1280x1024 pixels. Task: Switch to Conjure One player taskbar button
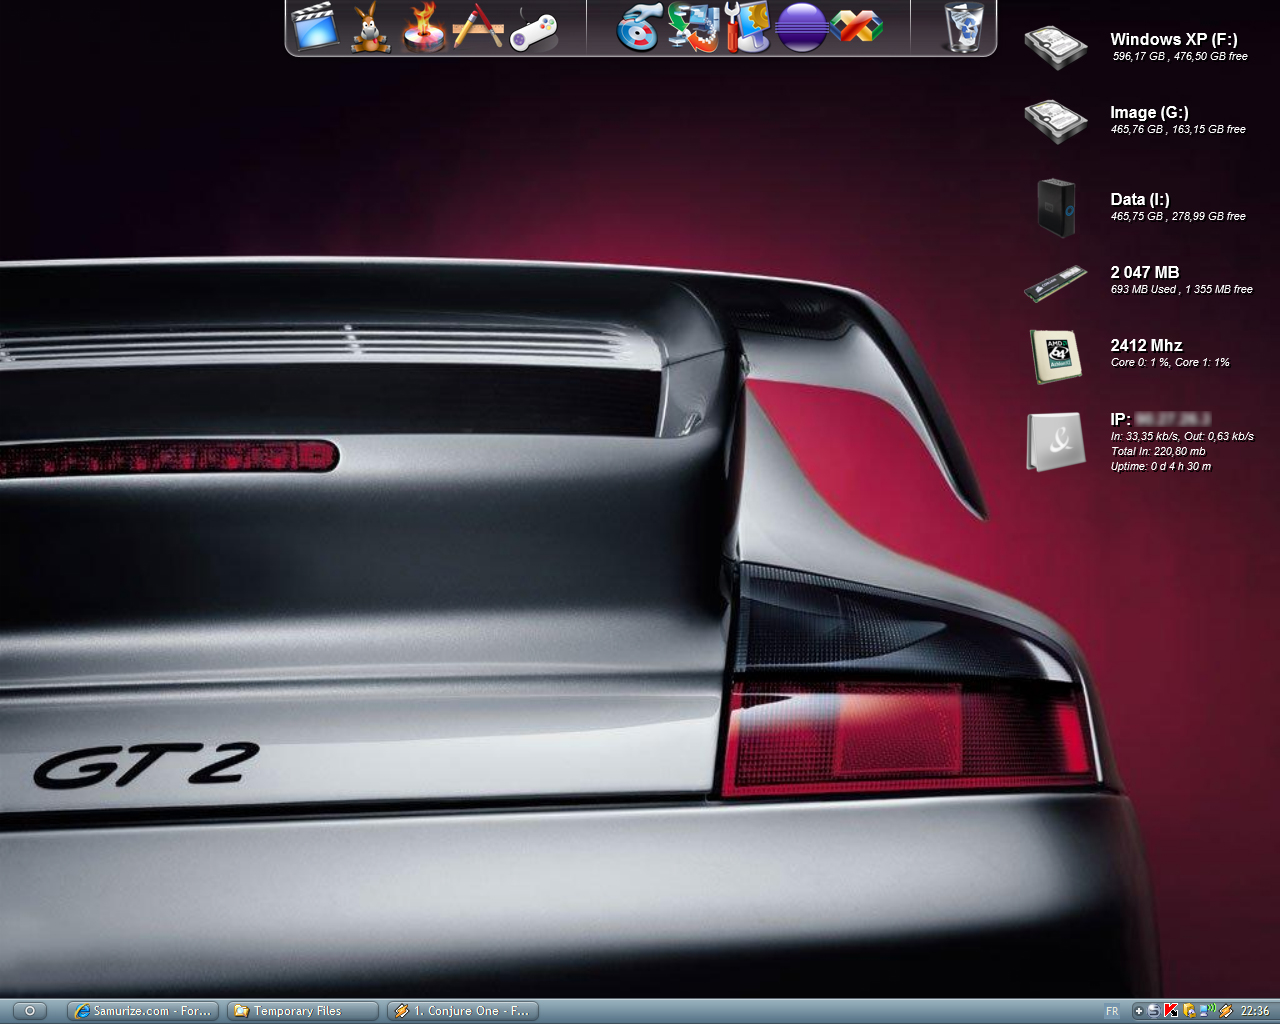tap(463, 1011)
